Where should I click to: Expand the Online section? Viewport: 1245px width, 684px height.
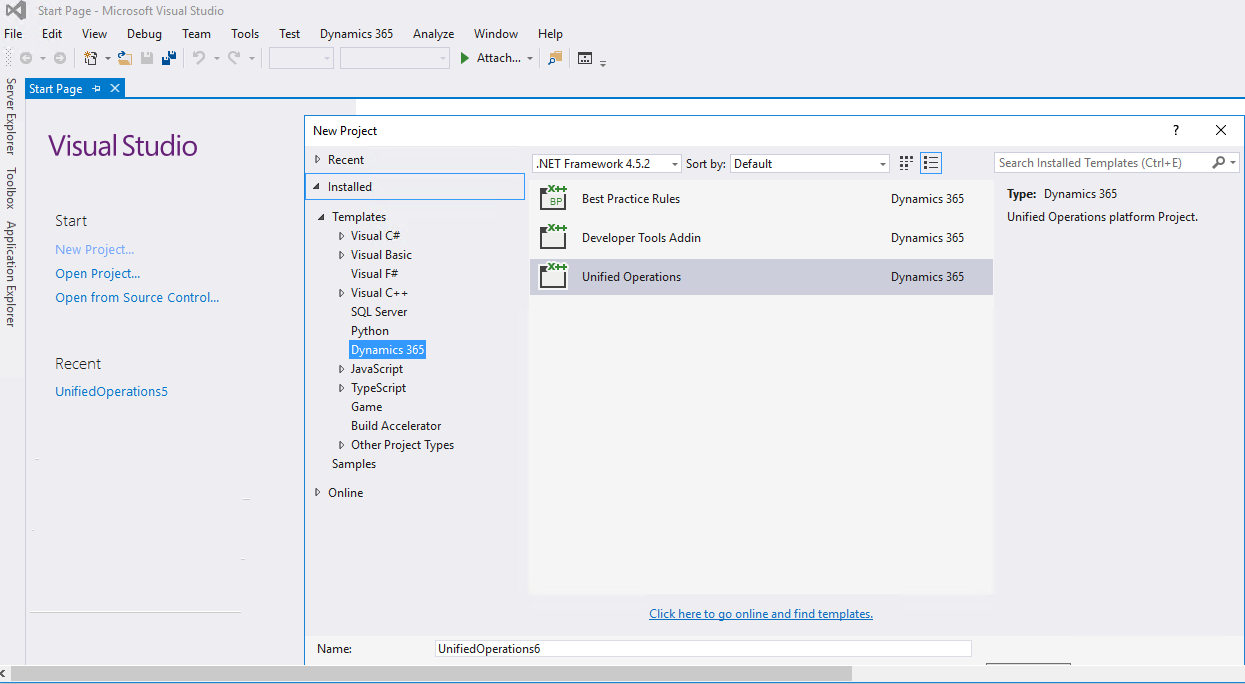317,492
